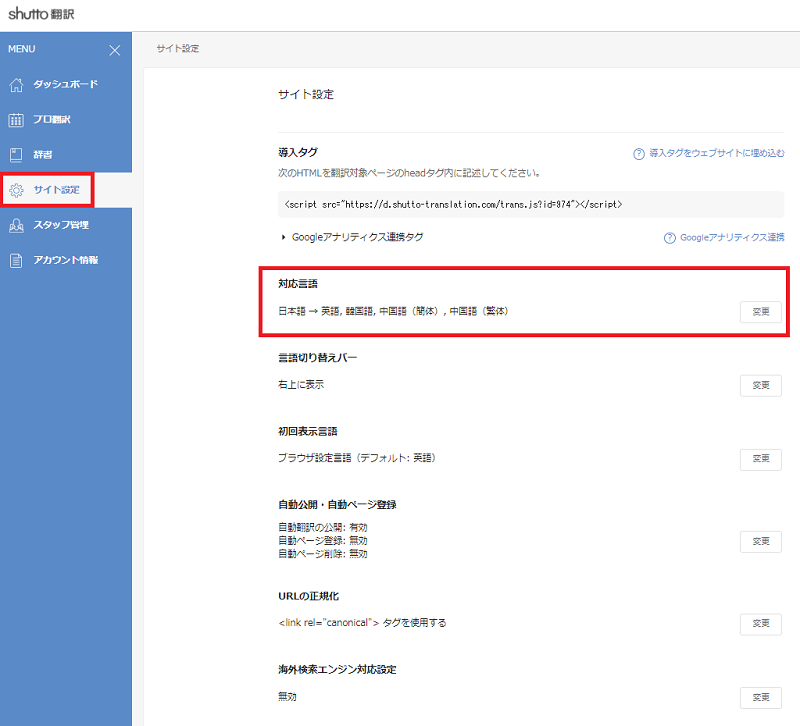The image size is (800, 726).
Task: Click help icon beside Googleアナリティクス連携
Action: (669, 238)
